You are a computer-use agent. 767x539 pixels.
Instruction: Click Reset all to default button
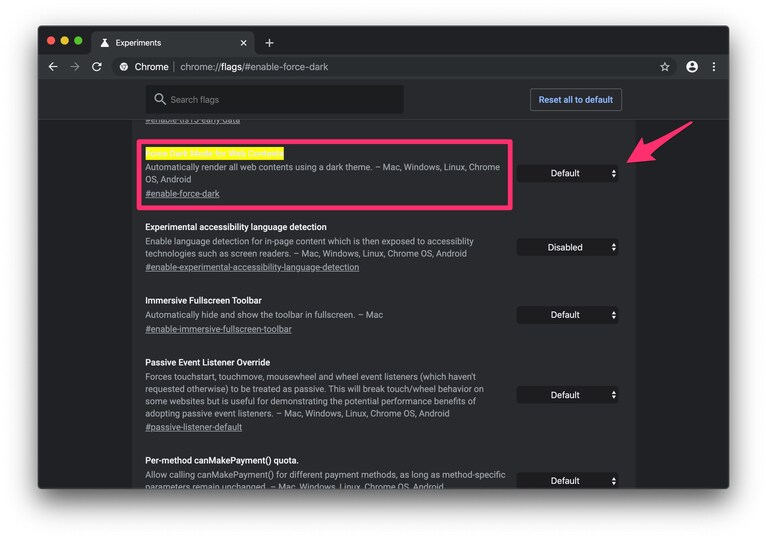pos(576,100)
